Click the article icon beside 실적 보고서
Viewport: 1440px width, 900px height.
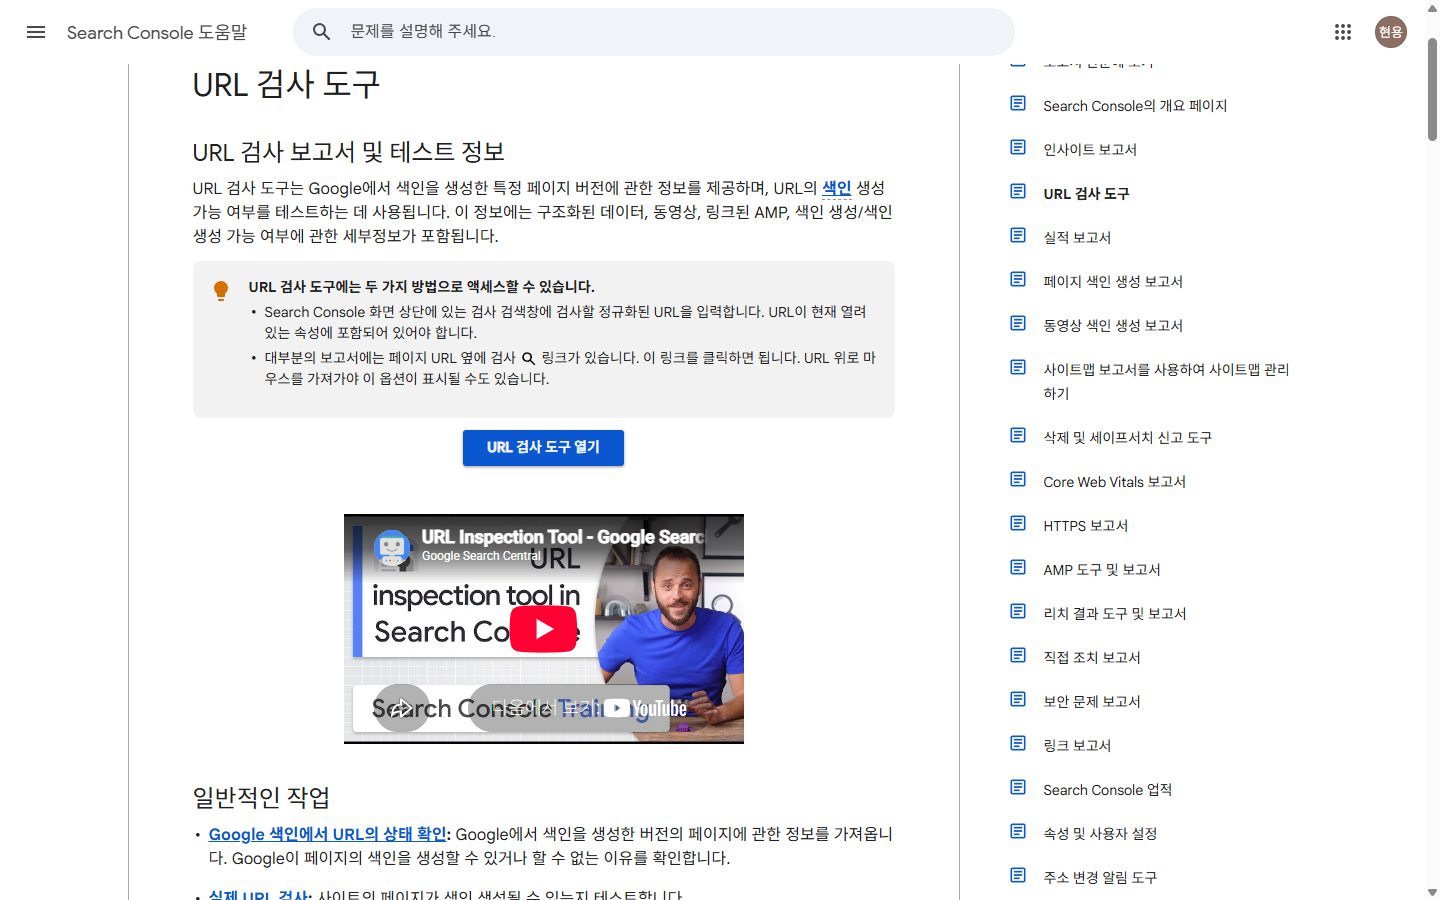1018,236
